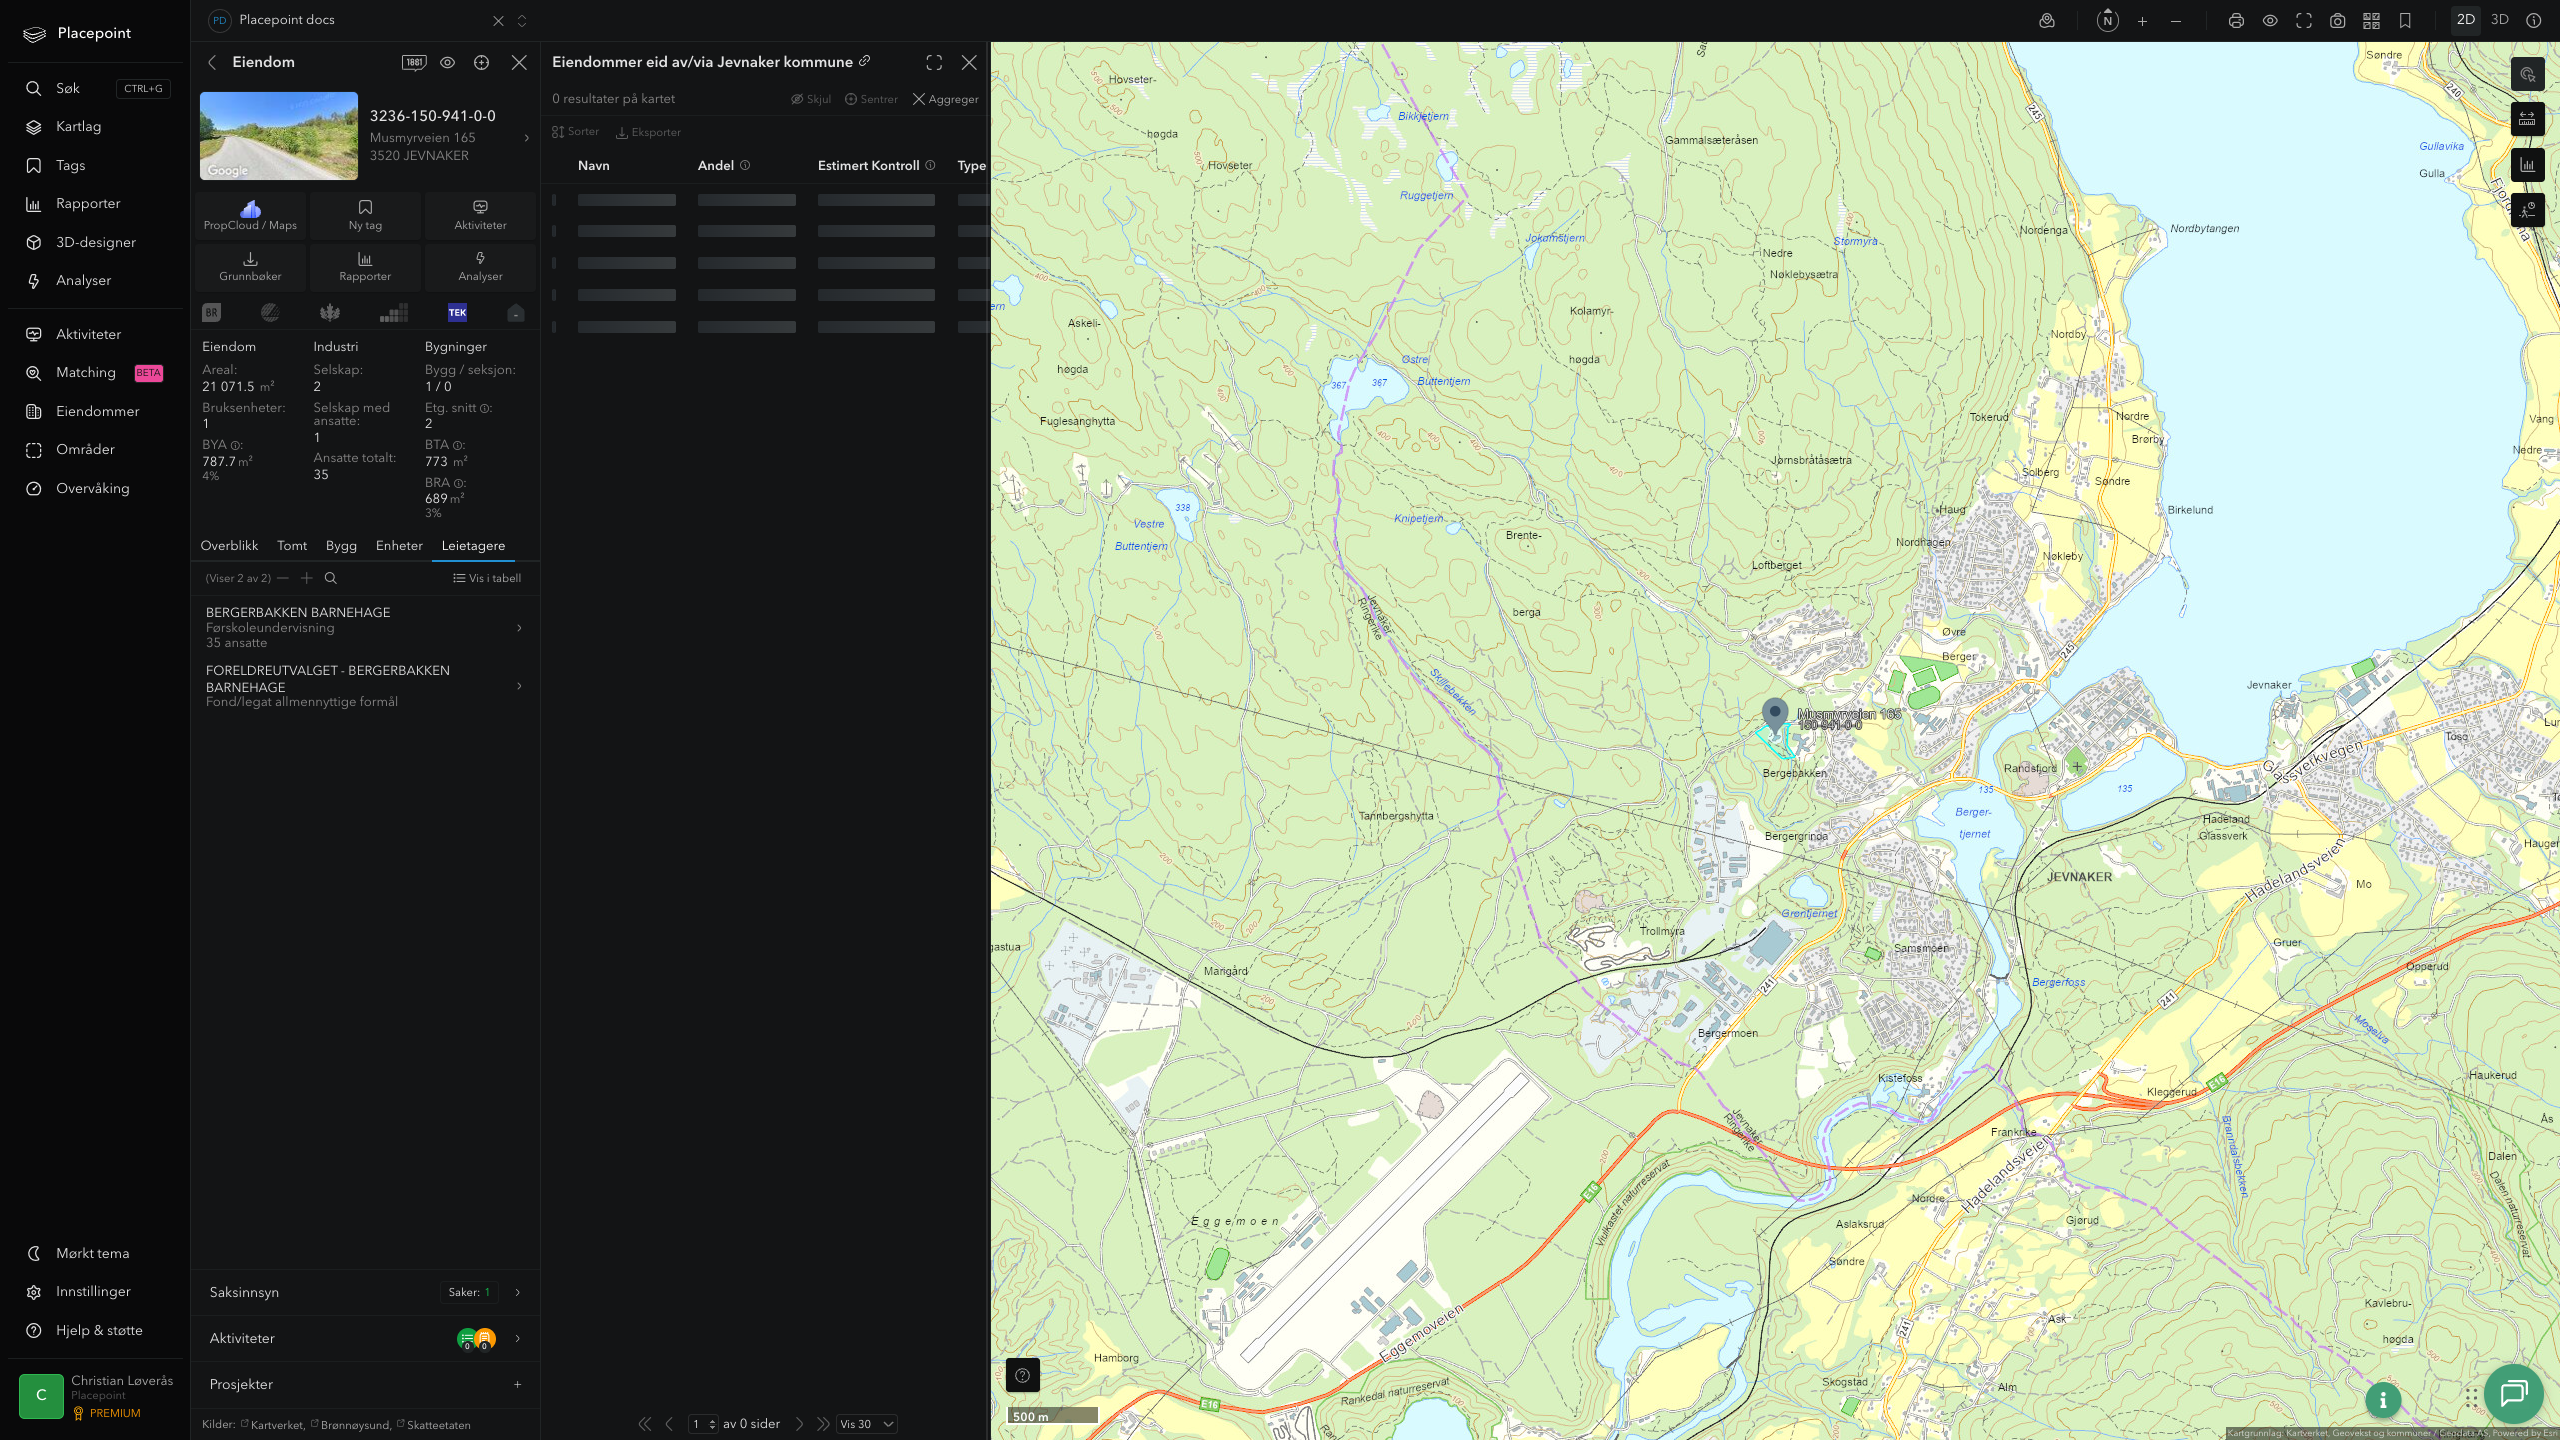Search tenants with magnifier icon
The height and width of the screenshot is (1440, 2560).
click(x=331, y=578)
